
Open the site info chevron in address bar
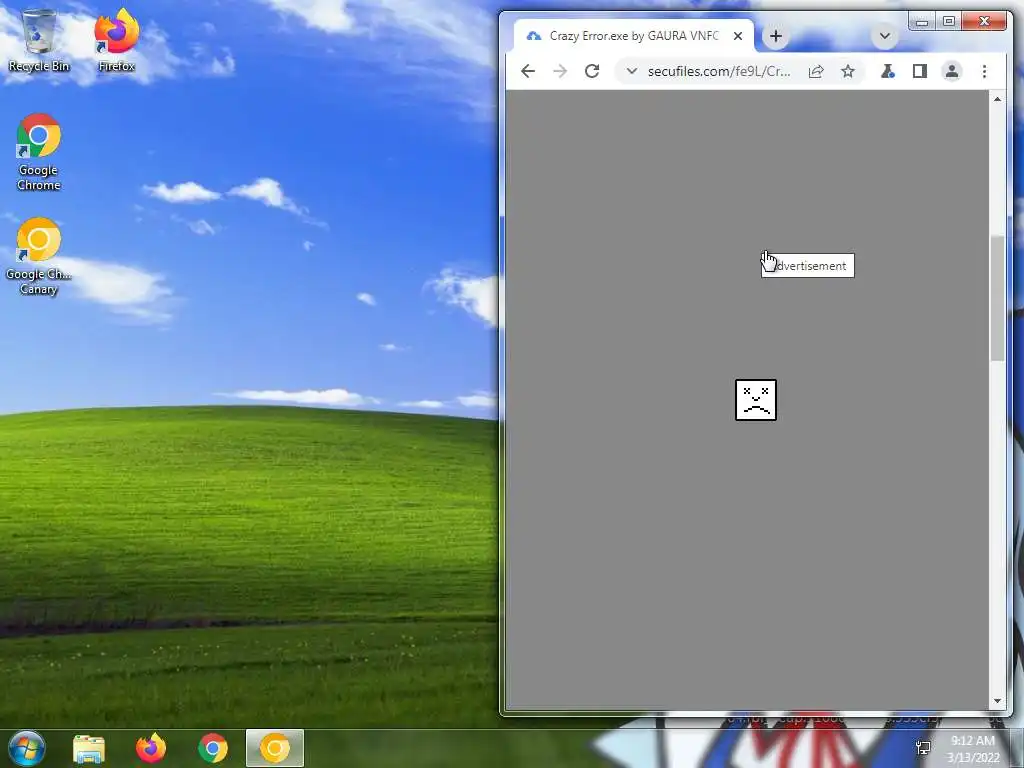click(x=631, y=71)
